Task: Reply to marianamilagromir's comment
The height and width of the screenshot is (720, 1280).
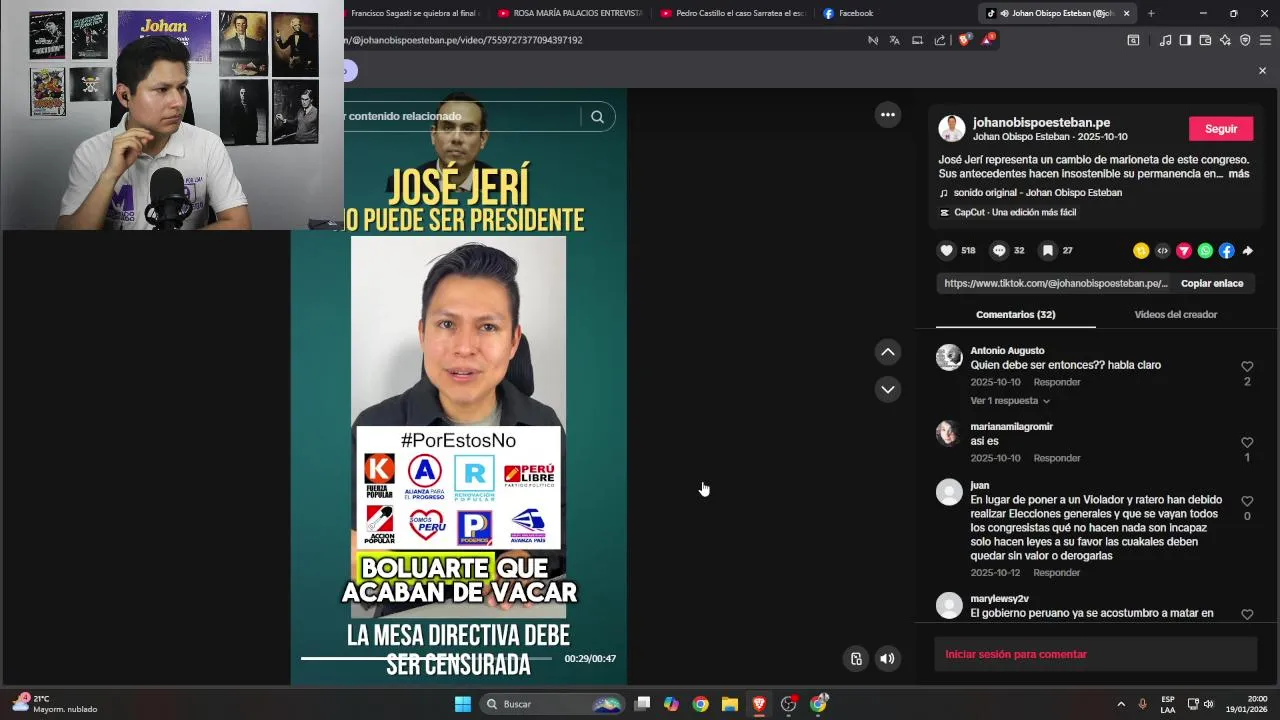Action: tap(1057, 458)
